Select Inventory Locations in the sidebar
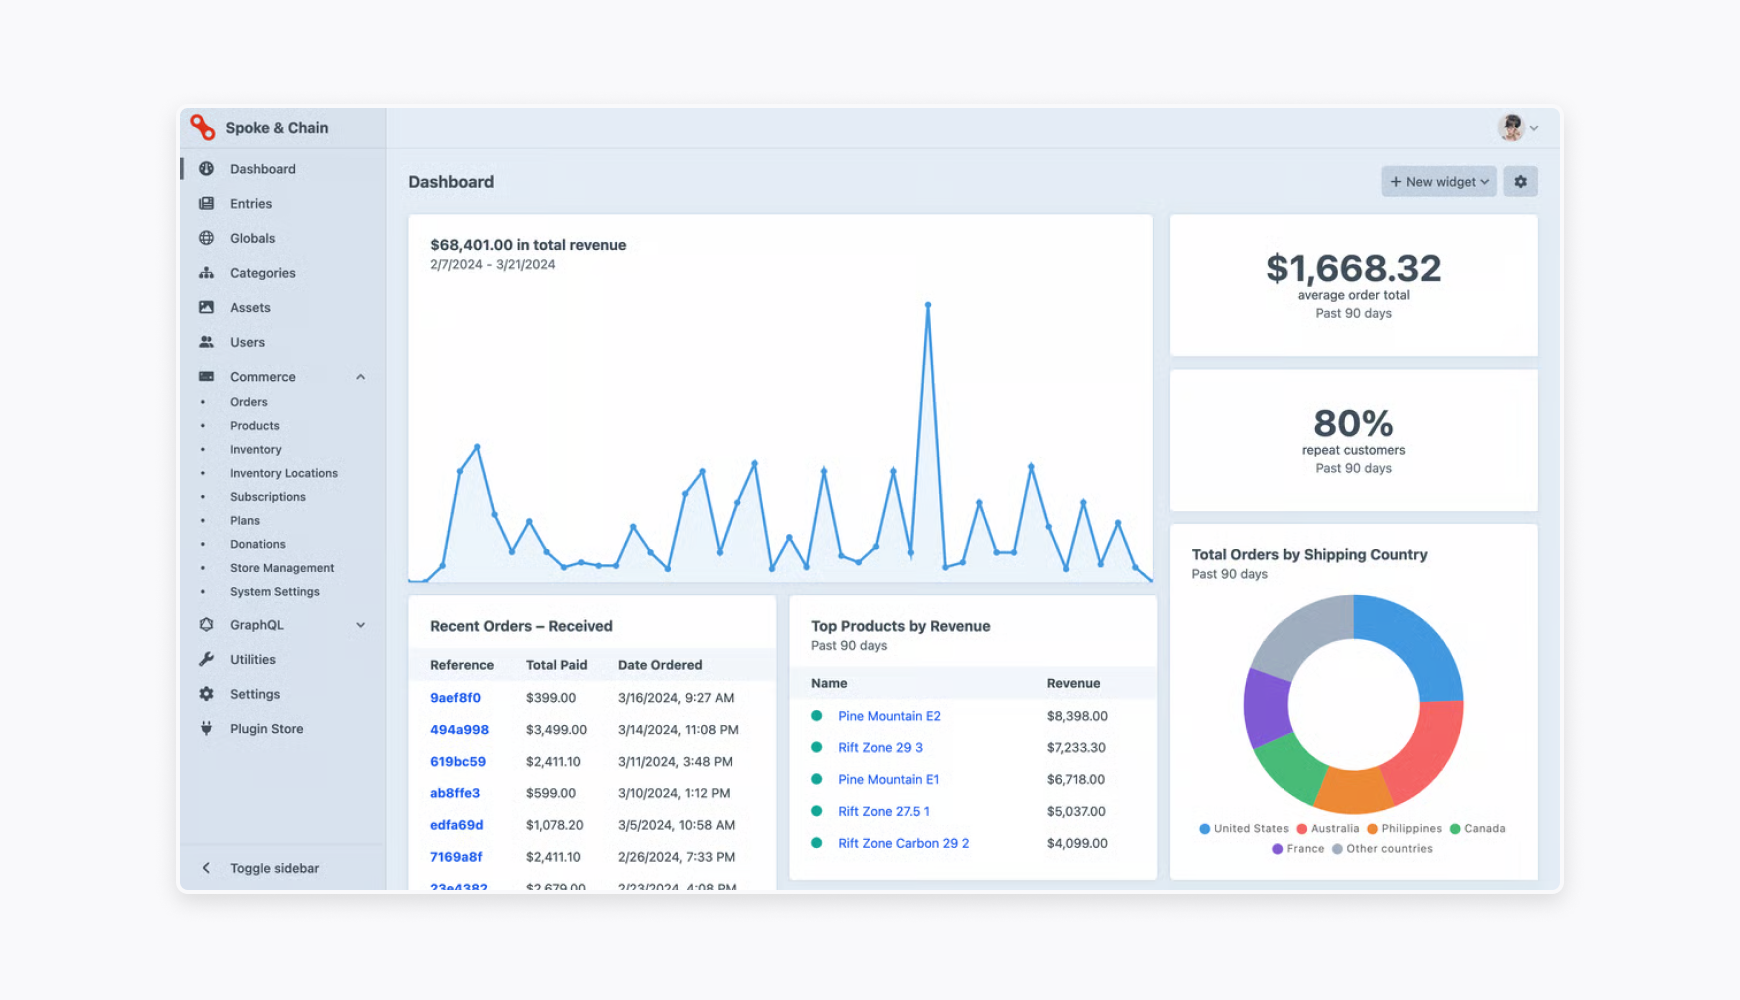 pyautogui.click(x=284, y=473)
